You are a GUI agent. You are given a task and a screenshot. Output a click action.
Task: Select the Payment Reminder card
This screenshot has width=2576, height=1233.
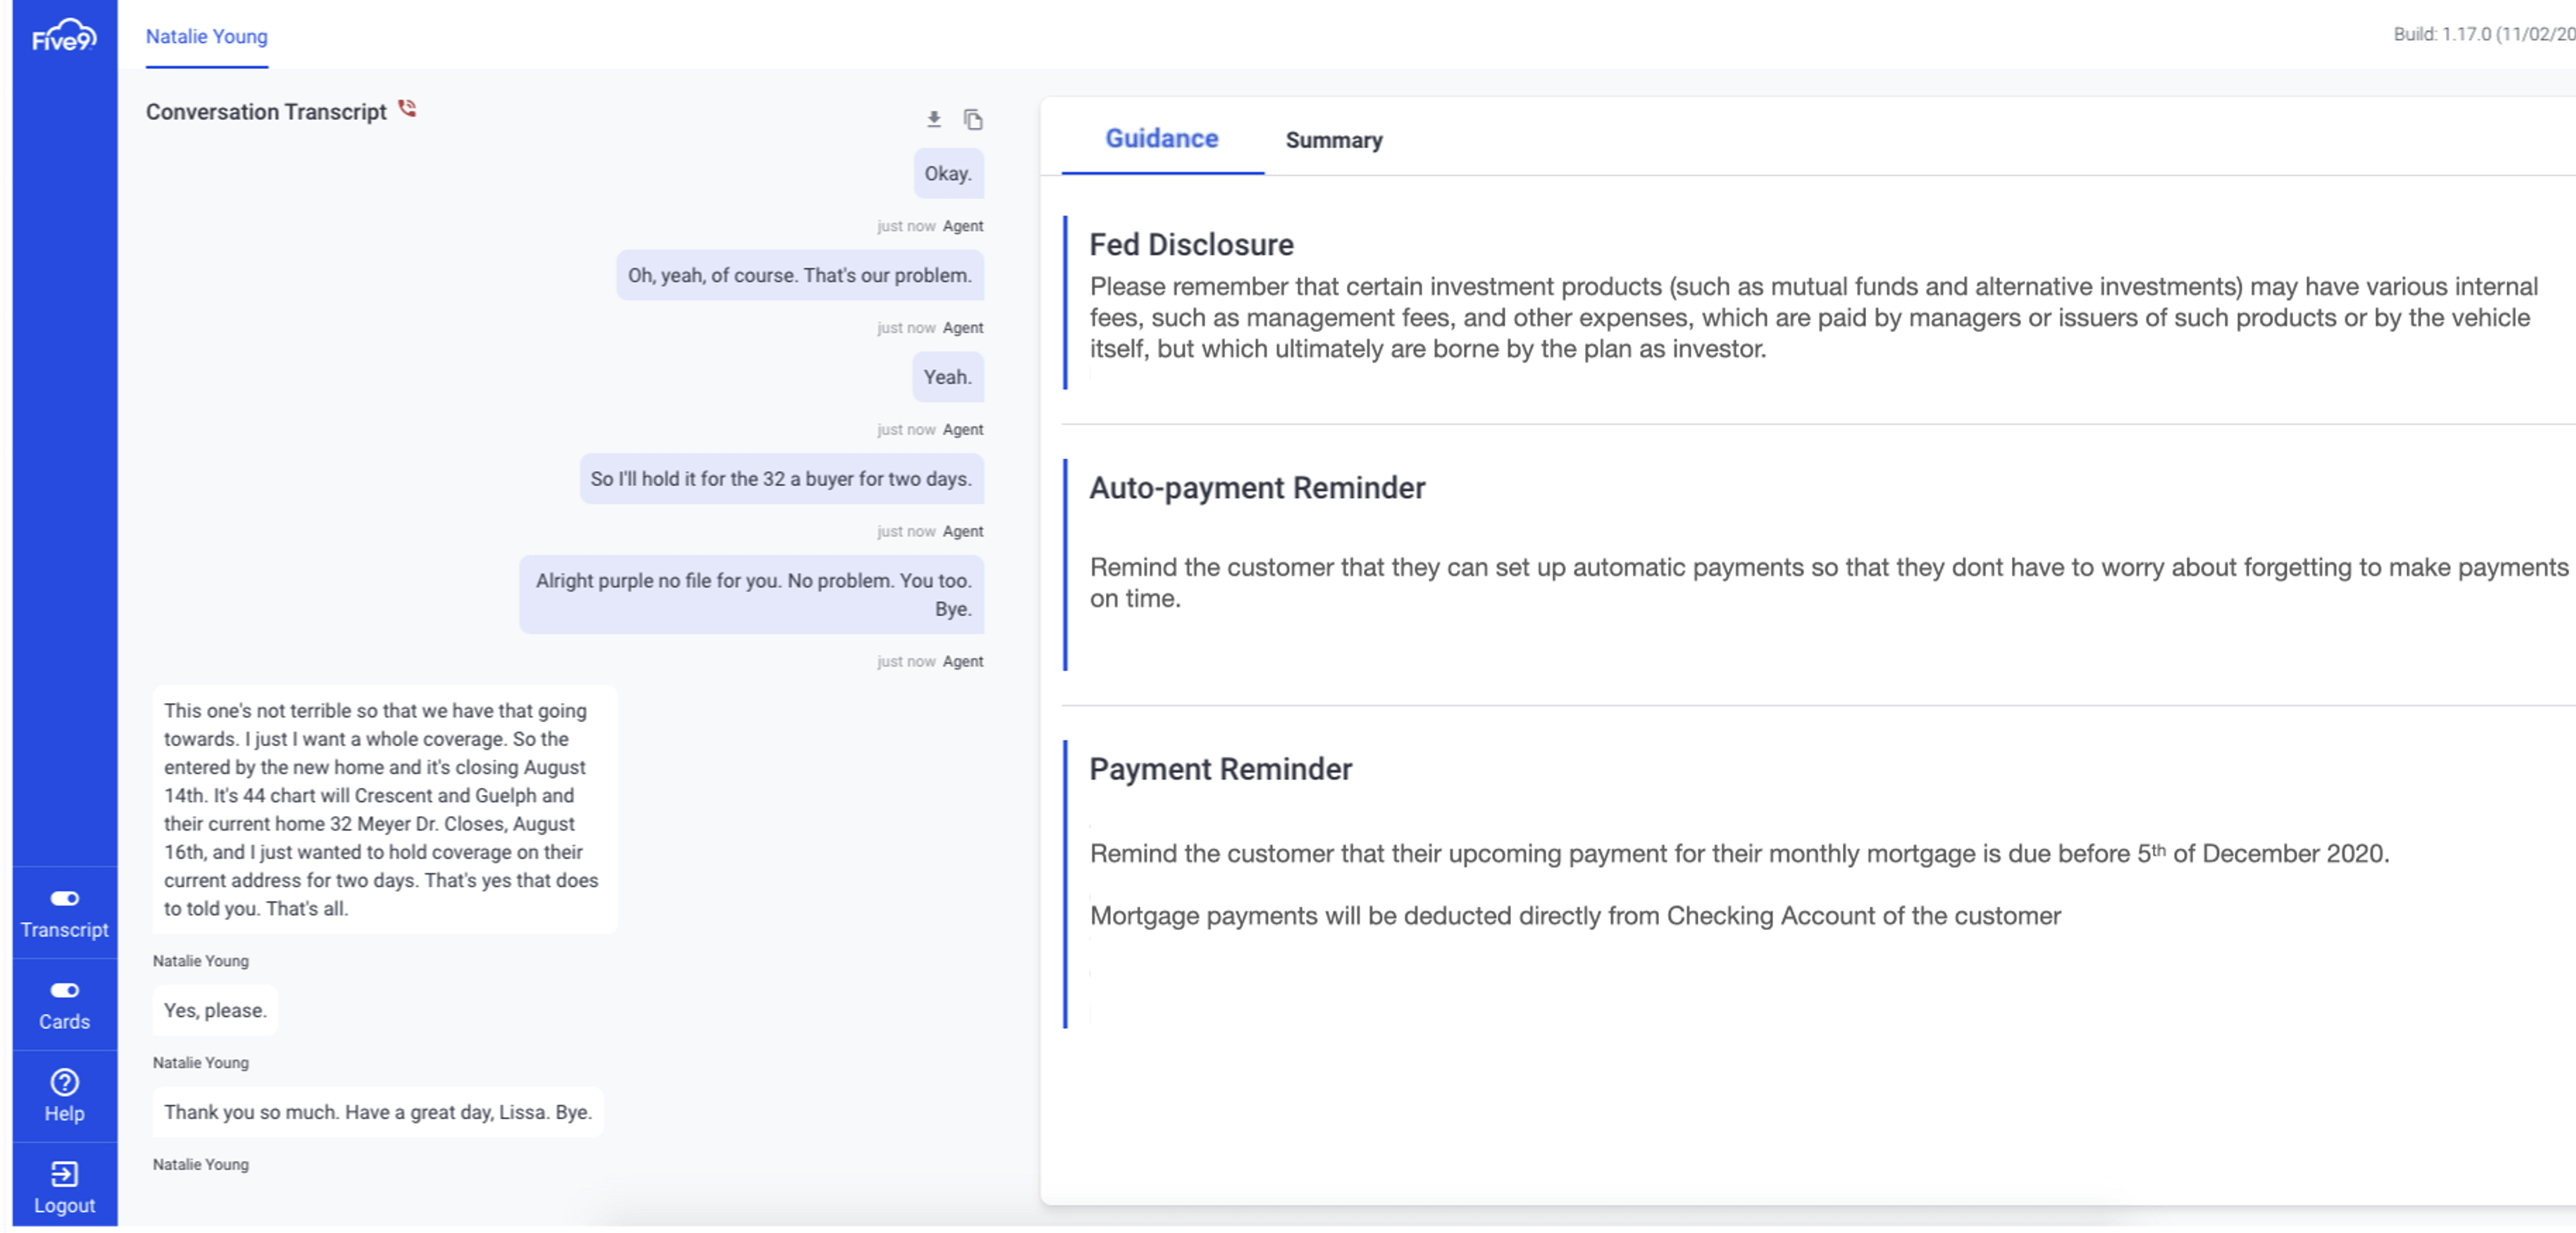coord(1220,769)
